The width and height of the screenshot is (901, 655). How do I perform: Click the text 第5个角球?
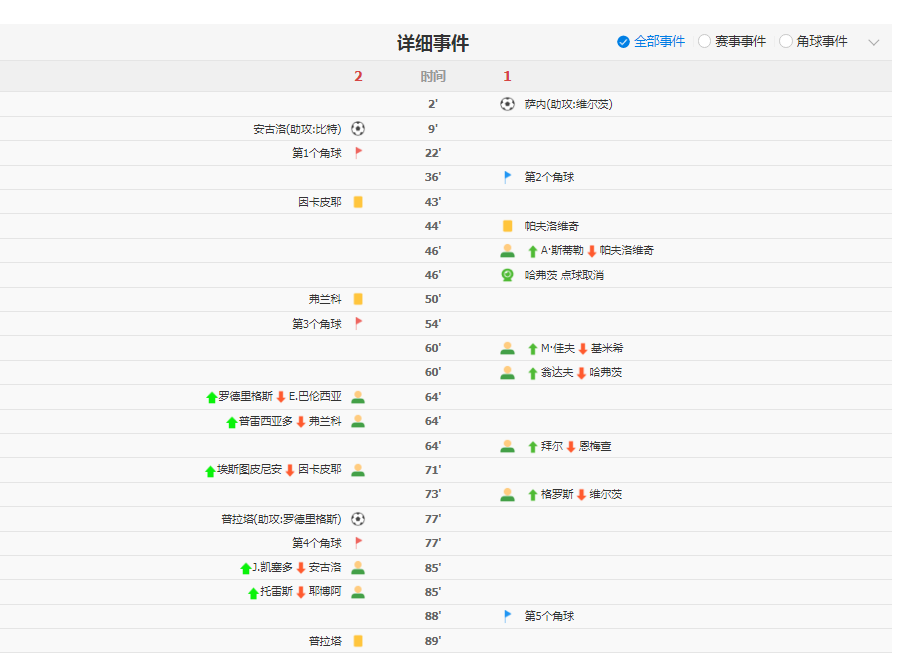549,616
